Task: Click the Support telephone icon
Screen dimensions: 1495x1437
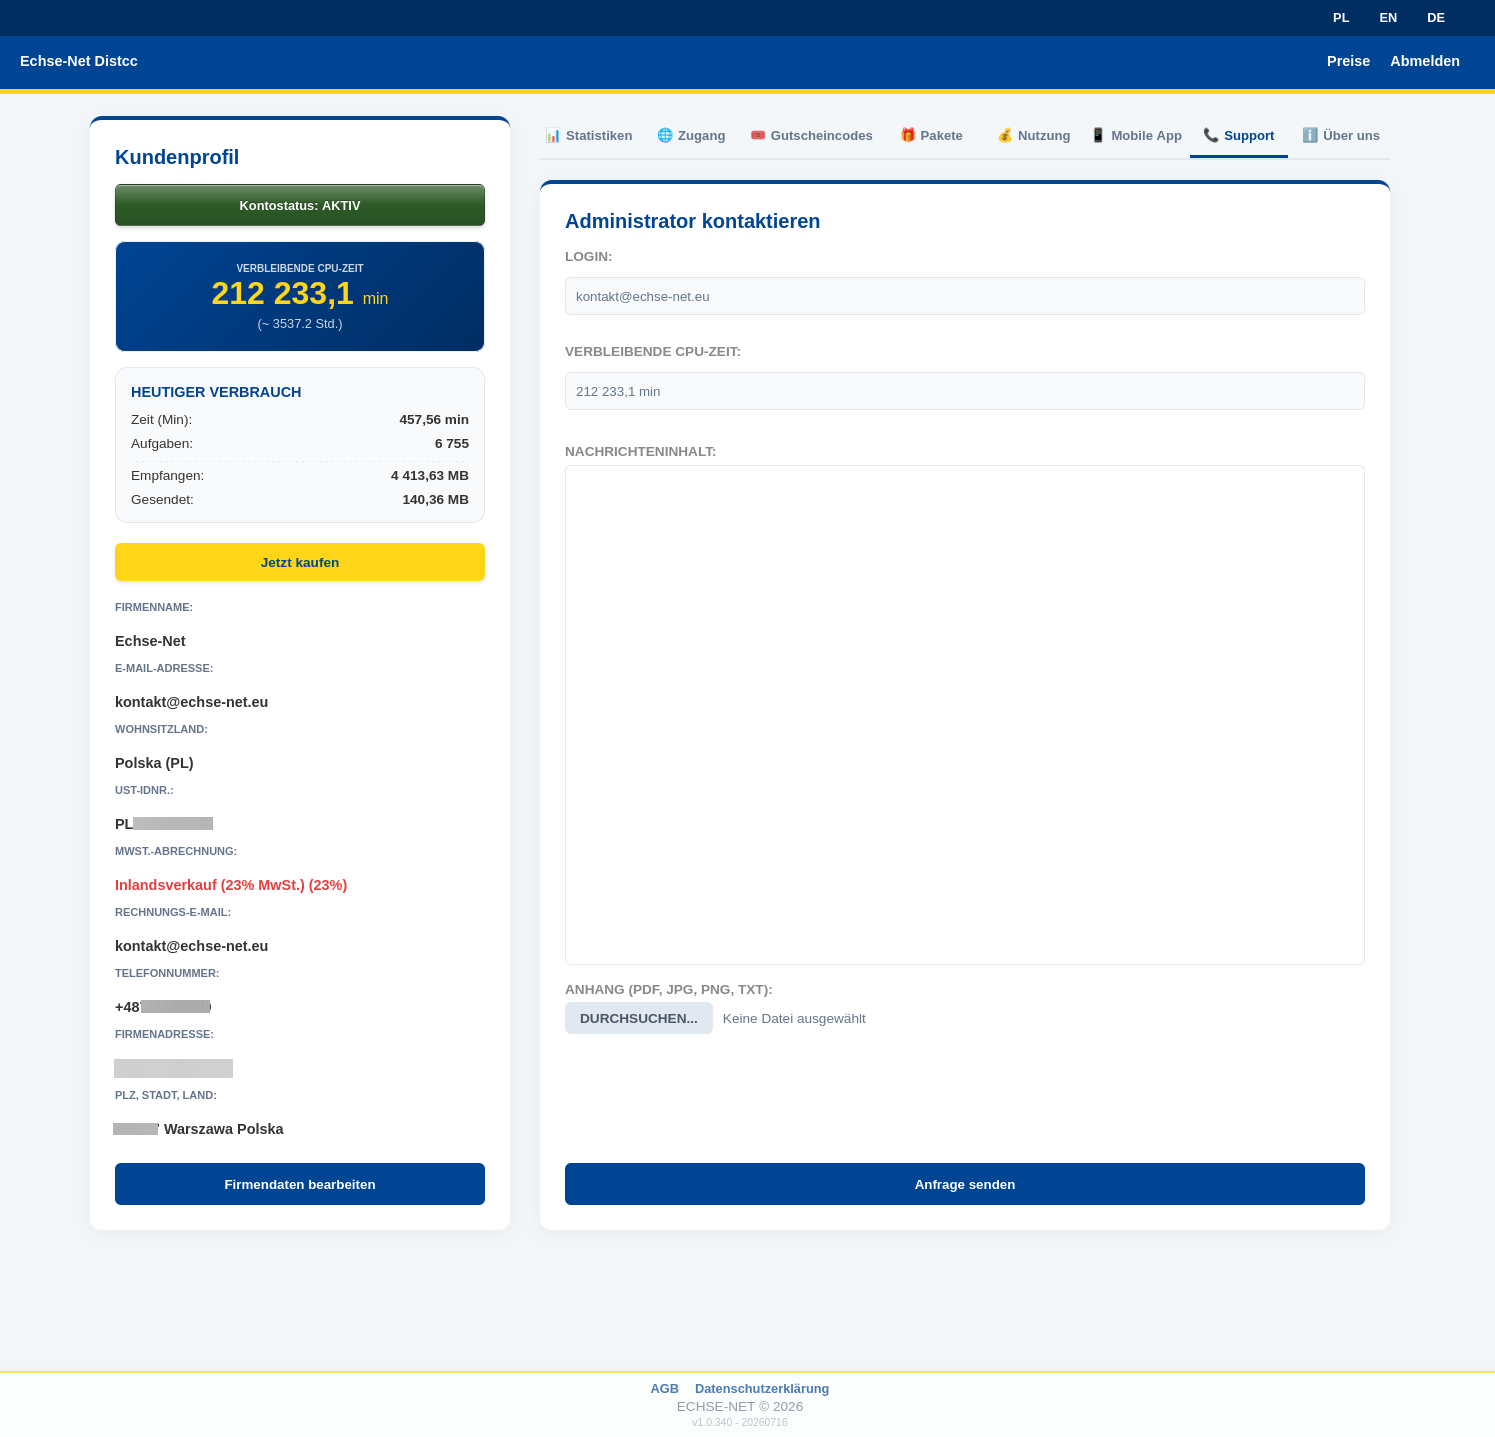Action: [x=1211, y=135]
